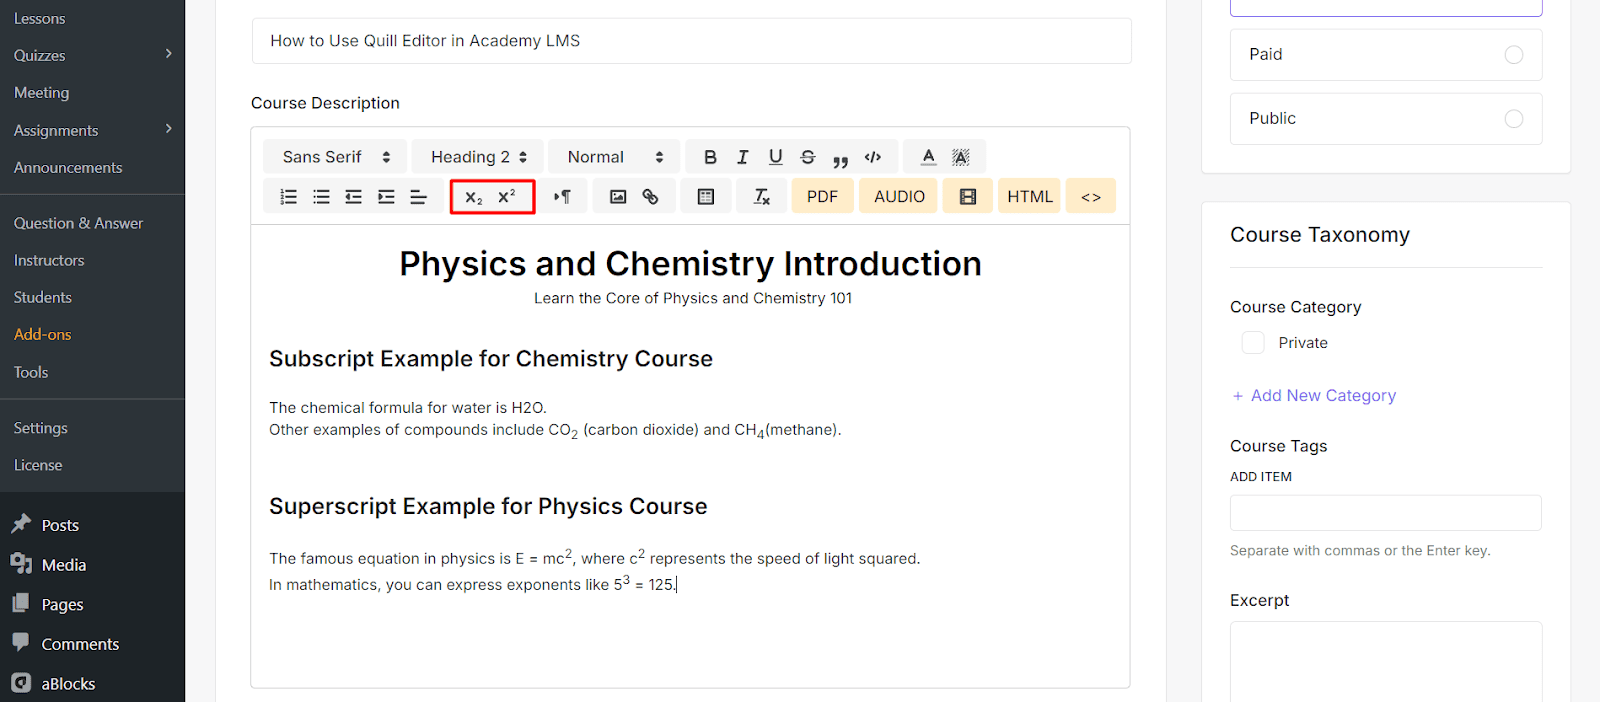The height and width of the screenshot is (702, 1600).
Task: Click the Course Tags input field
Action: pos(1386,513)
